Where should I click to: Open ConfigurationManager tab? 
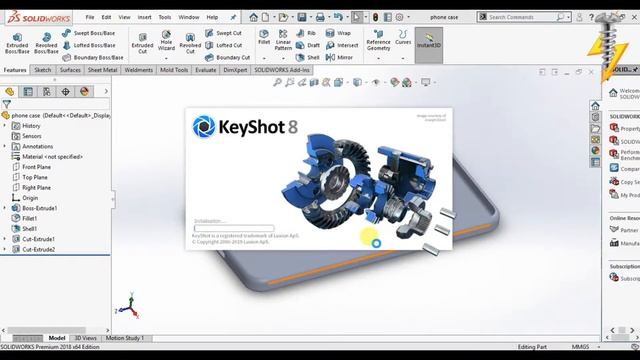[x=47, y=91]
